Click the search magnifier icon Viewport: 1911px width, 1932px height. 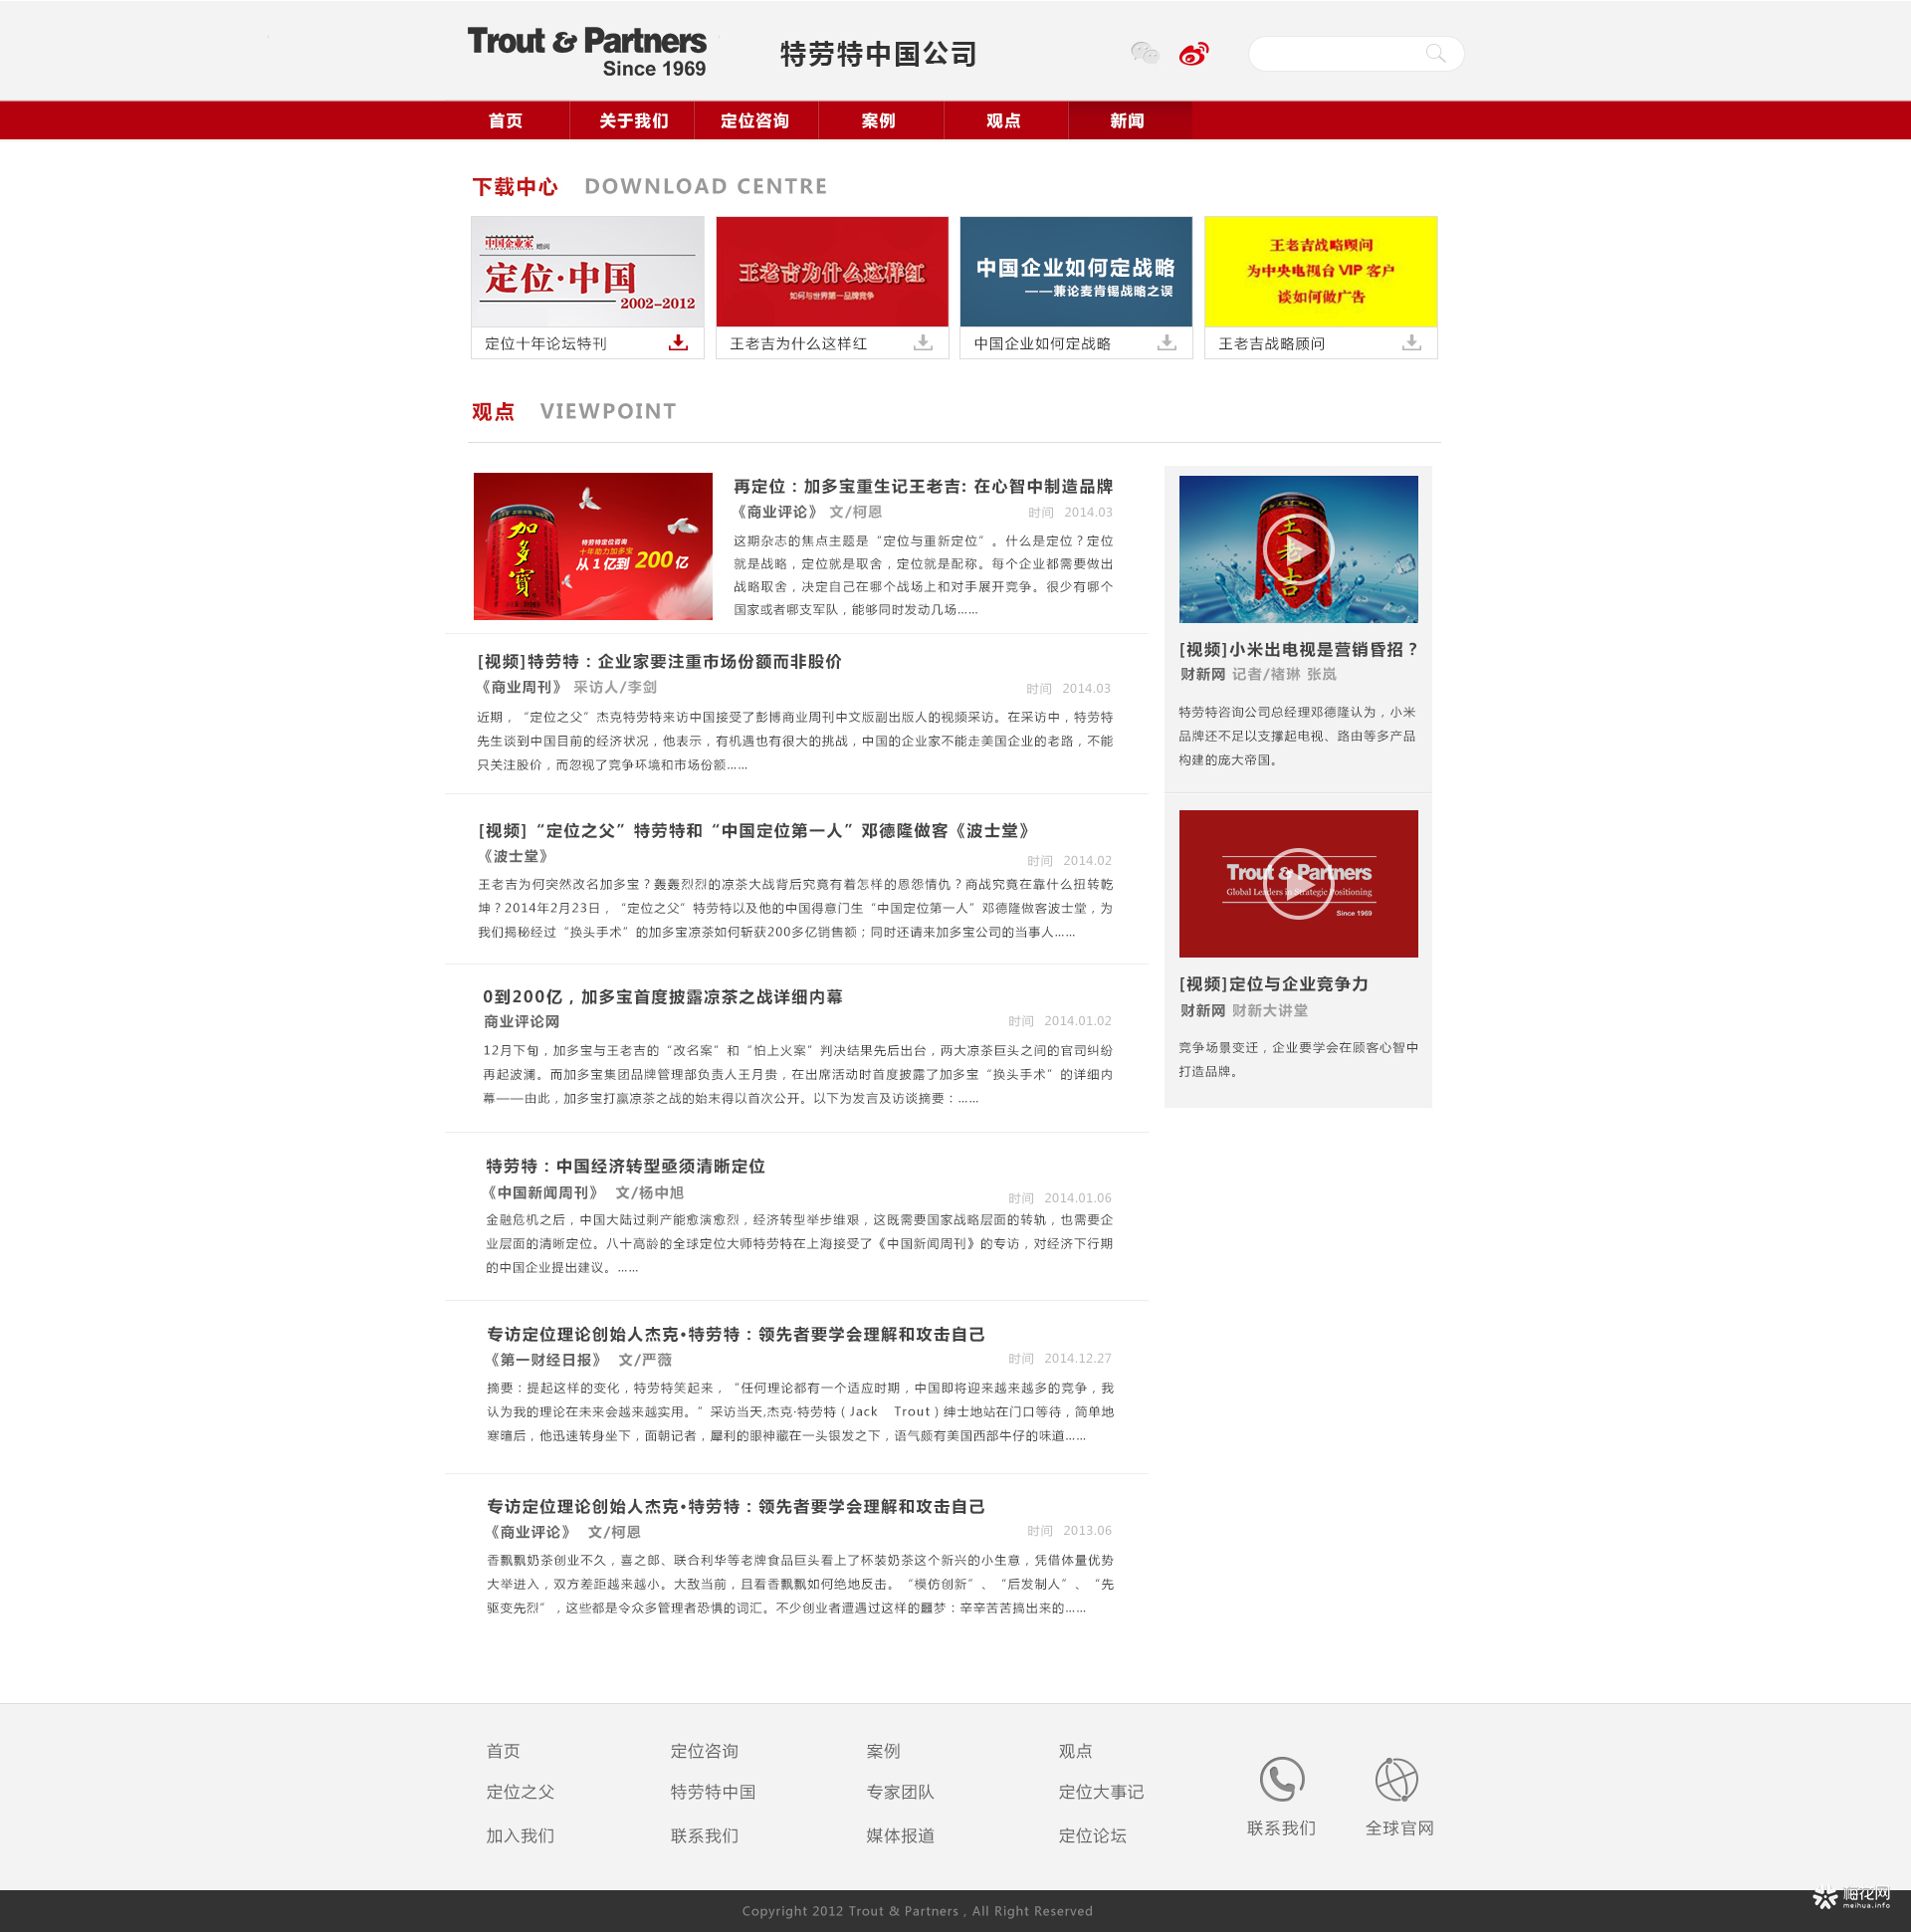(x=1435, y=54)
